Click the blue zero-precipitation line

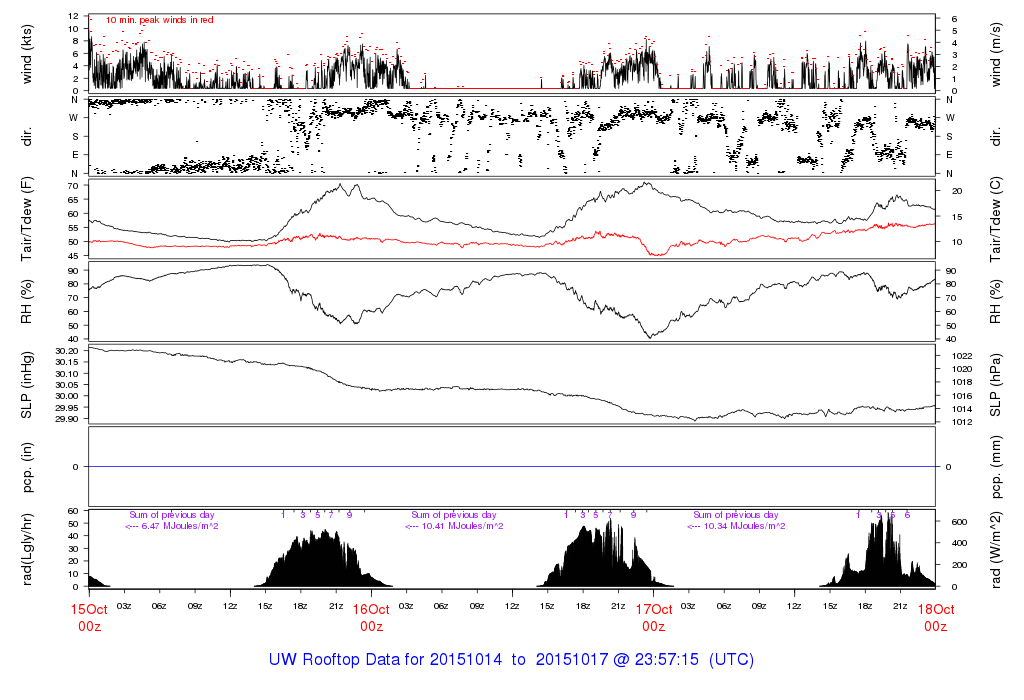coord(511,467)
